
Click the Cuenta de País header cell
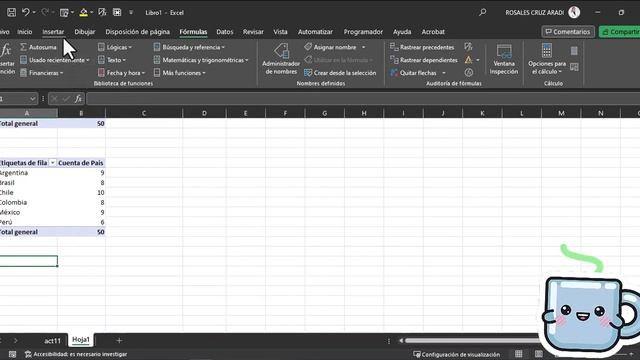point(81,163)
